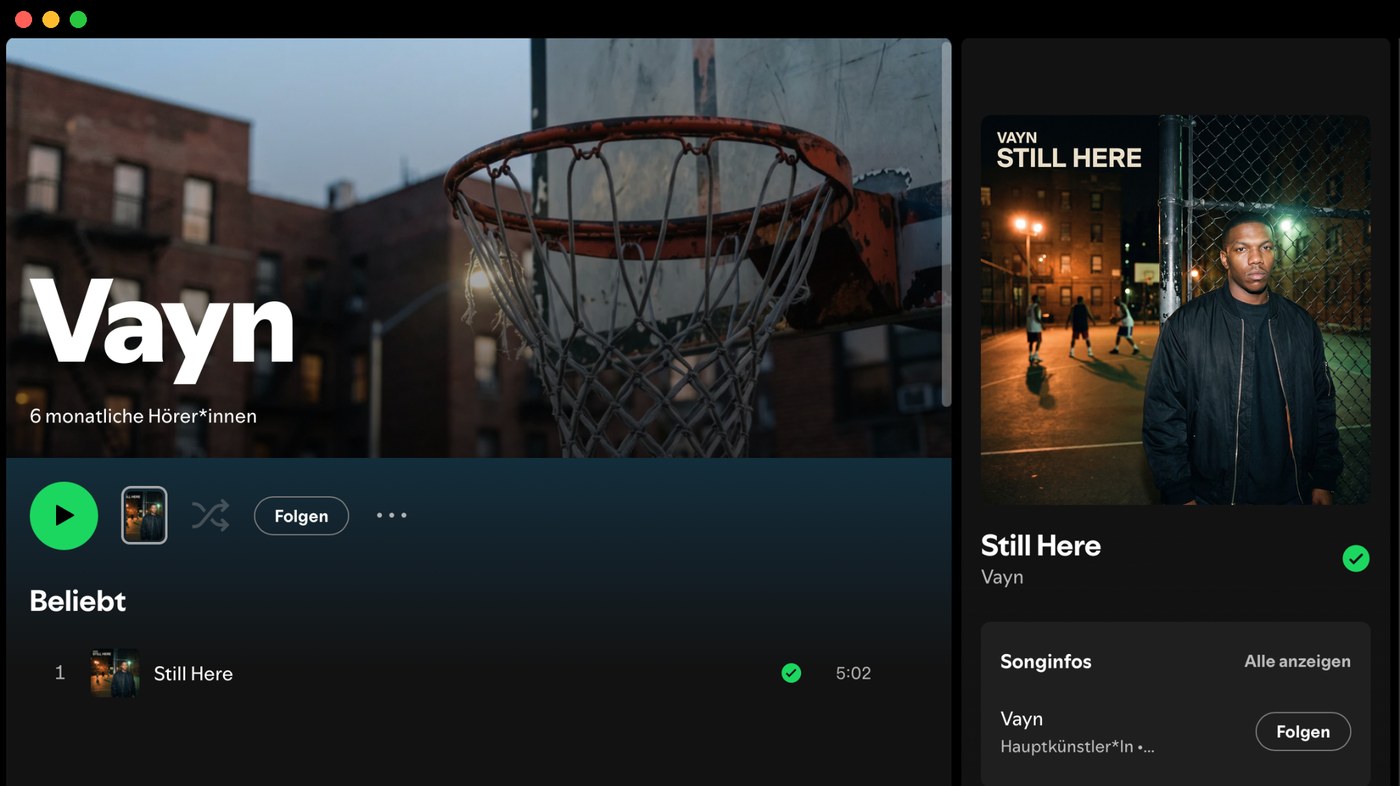This screenshot has width=1400, height=786.
Task: Click the Songinfos heading
Action: click(1046, 662)
